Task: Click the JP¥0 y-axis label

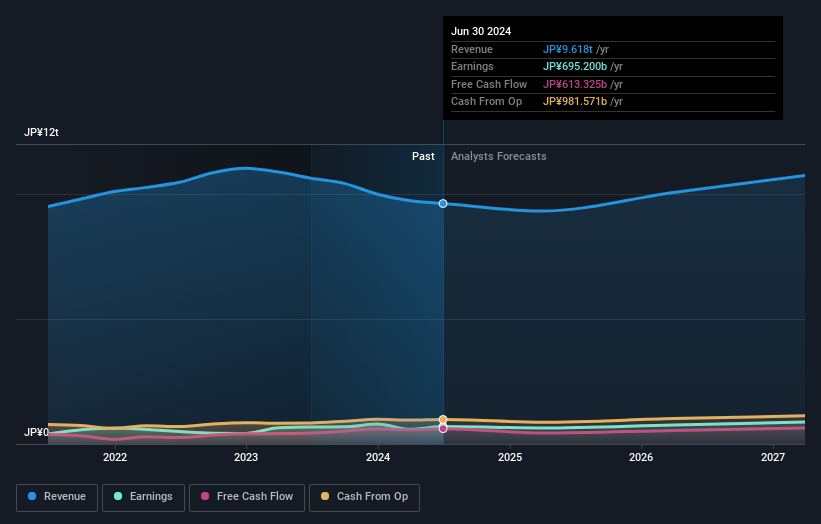Action: tap(36, 432)
